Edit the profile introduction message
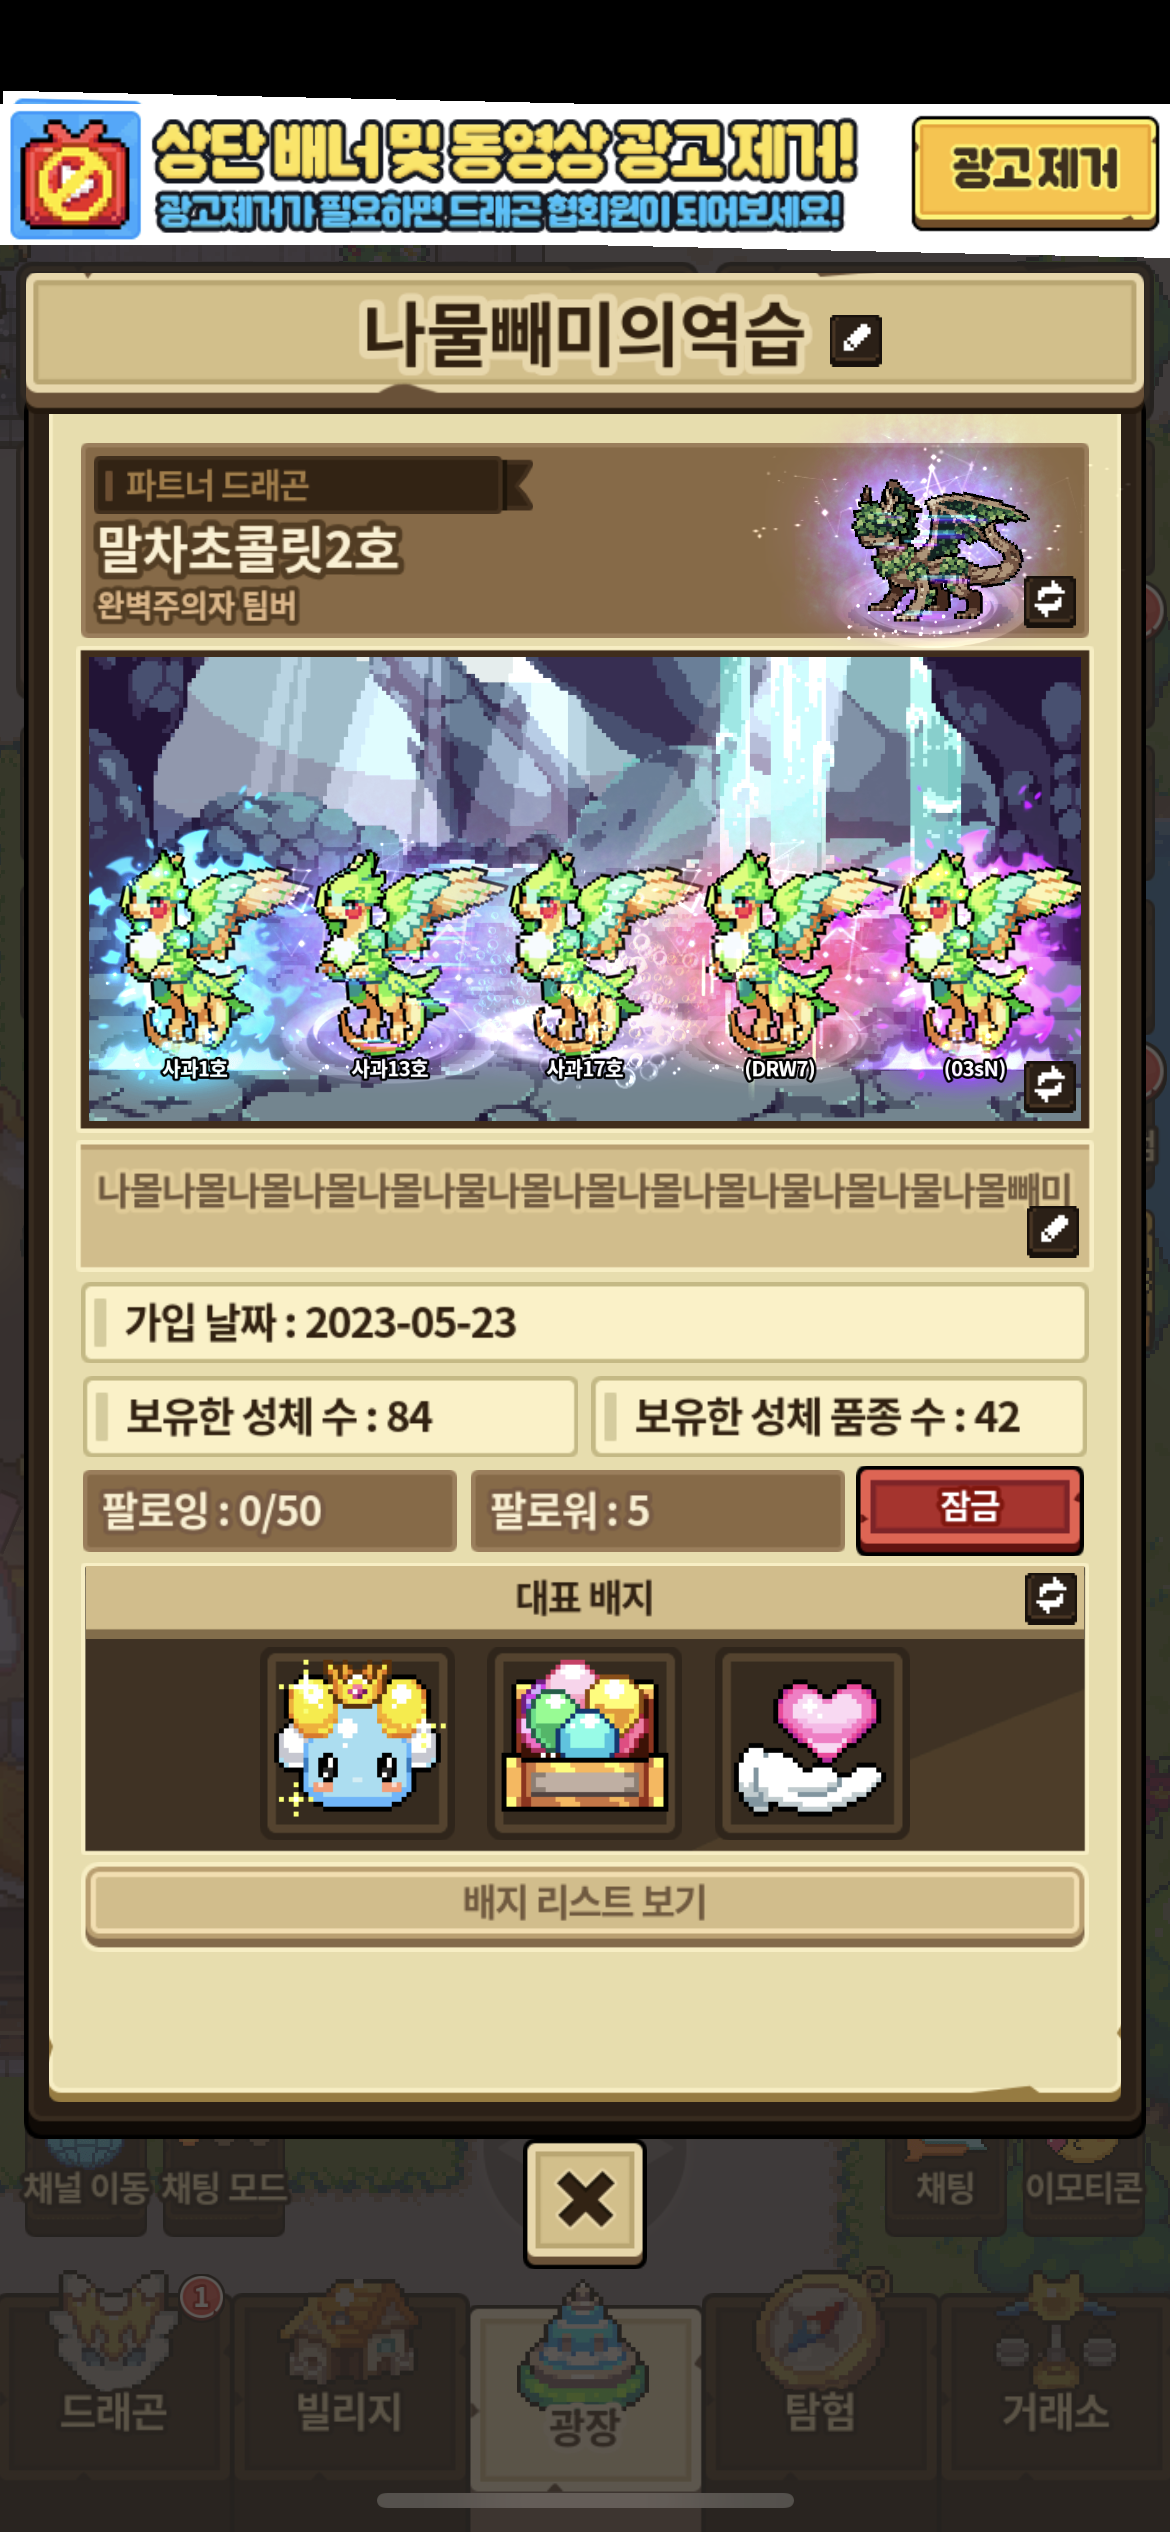This screenshot has width=1170, height=2532. 1052,1230
